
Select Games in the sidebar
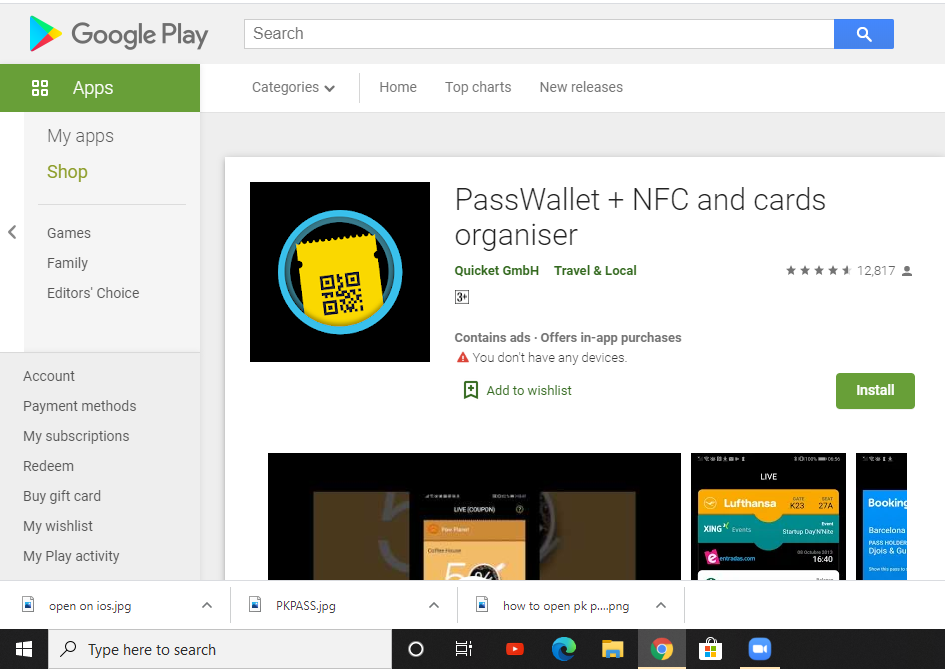pyautogui.click(x=69, y=233)
